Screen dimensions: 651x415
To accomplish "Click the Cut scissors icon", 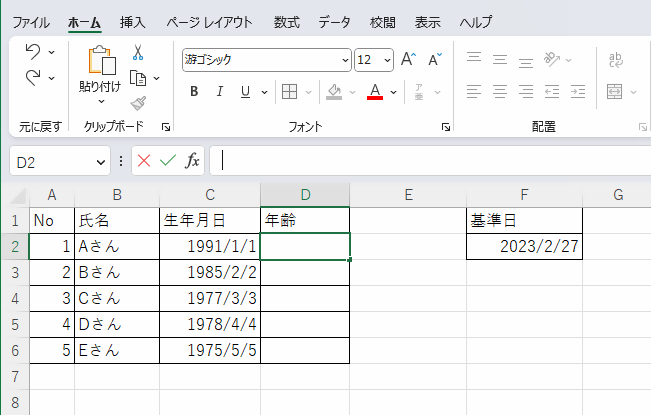I will coord(138,53).
